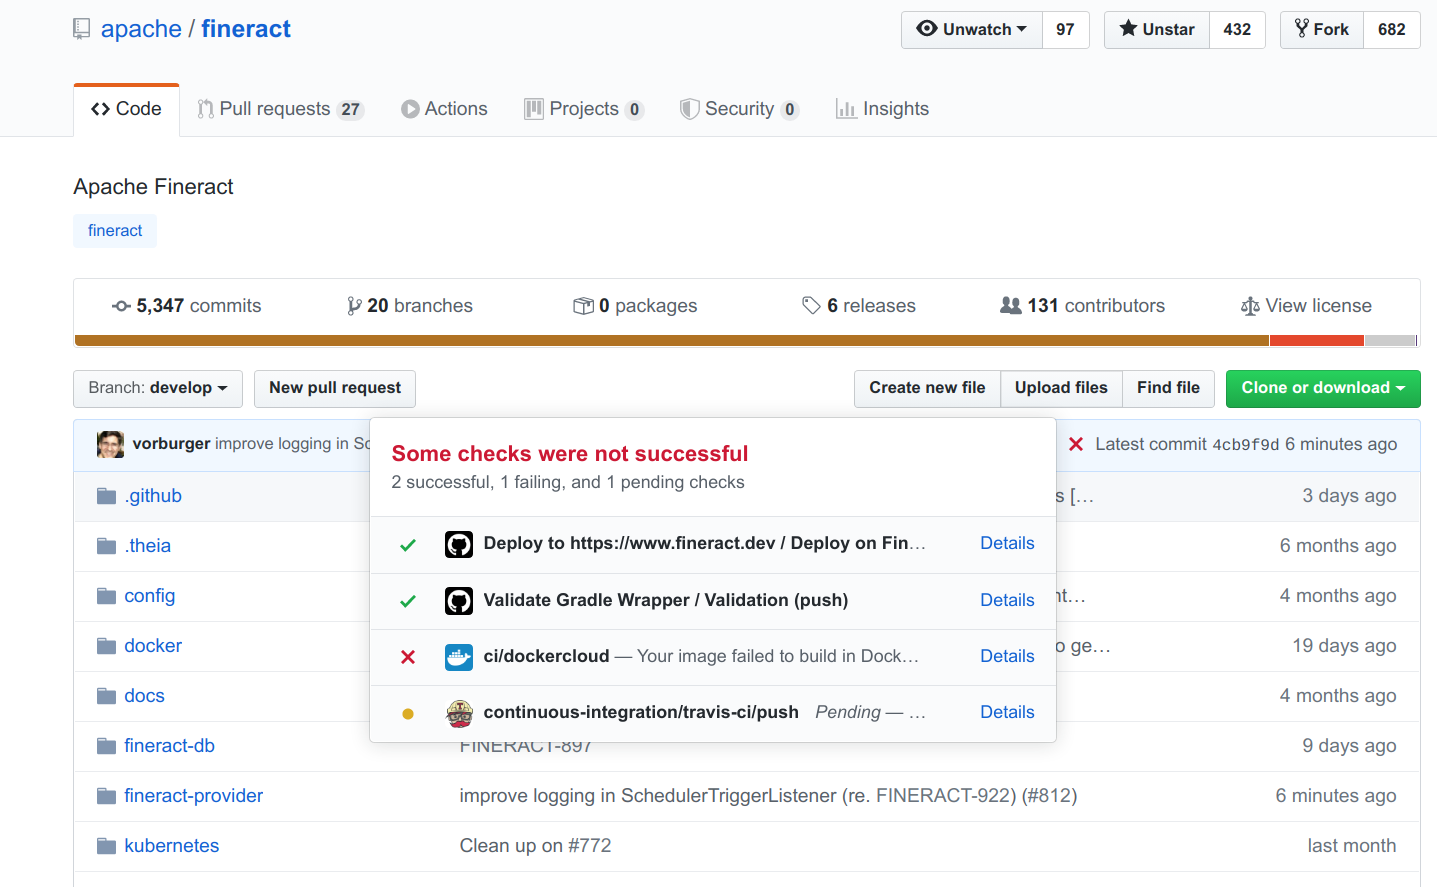Screen dimensions: 1437x887
Task: Open the Clone or download dropdown
Action: [x=1323, y=389]
